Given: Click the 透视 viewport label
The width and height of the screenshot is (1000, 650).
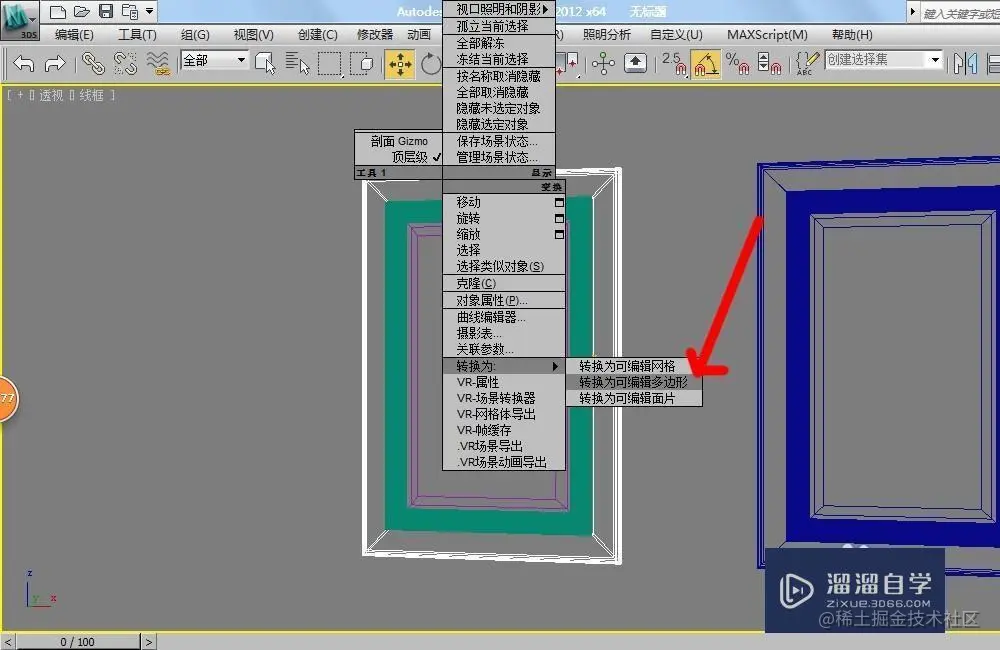Looking at the screenshot, I should [x=51, y=95].
